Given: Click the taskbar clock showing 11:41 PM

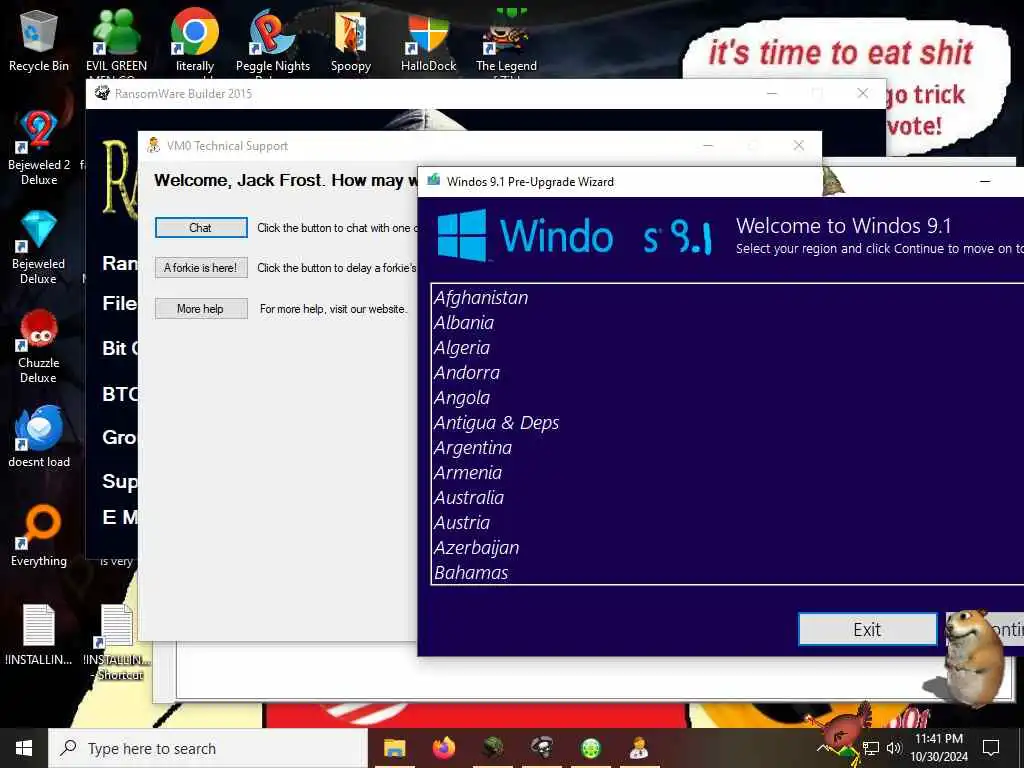Looking at the screenshot, I should 939,748.
